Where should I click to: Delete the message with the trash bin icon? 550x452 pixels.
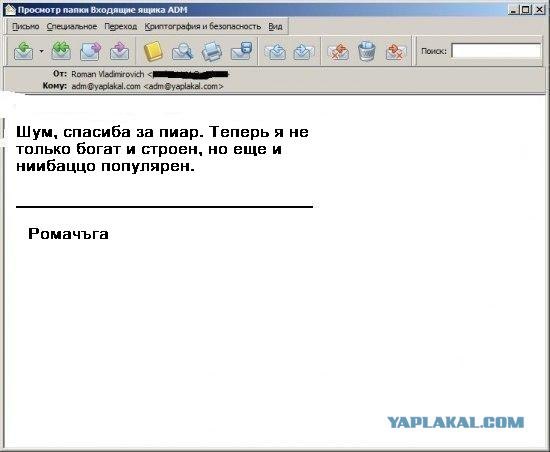click(x=367, y=51)
